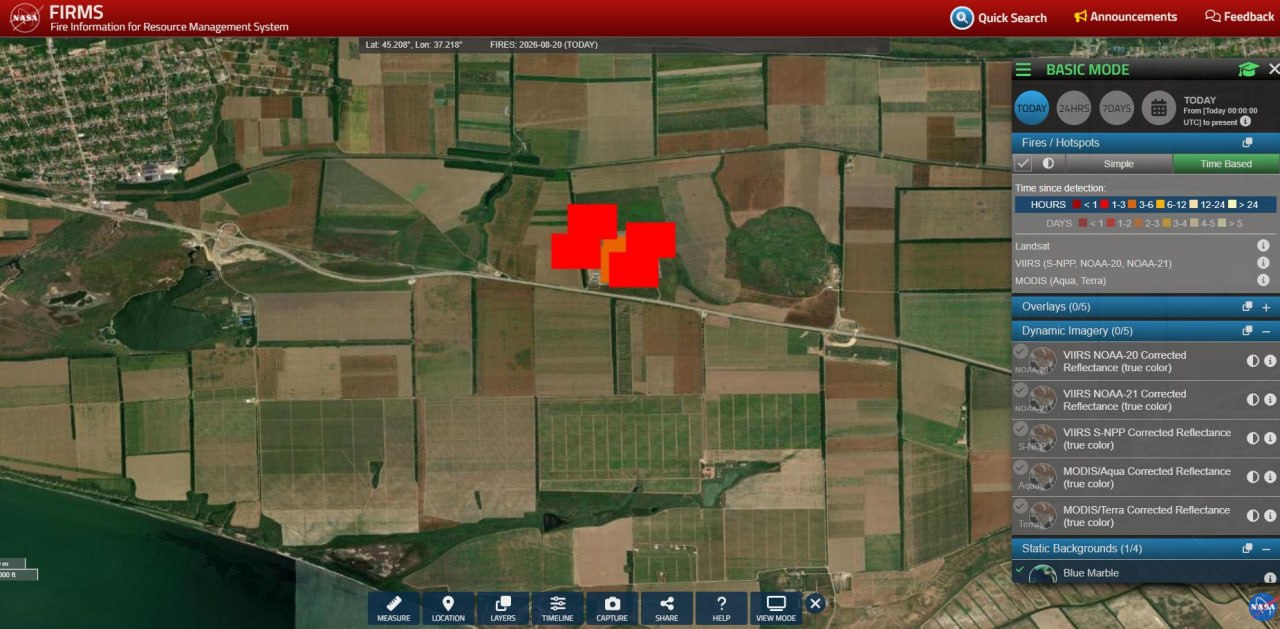
Task: Adjust opacity of VIIRS NOAA-20 imagery
Action: pos(1253,361)
